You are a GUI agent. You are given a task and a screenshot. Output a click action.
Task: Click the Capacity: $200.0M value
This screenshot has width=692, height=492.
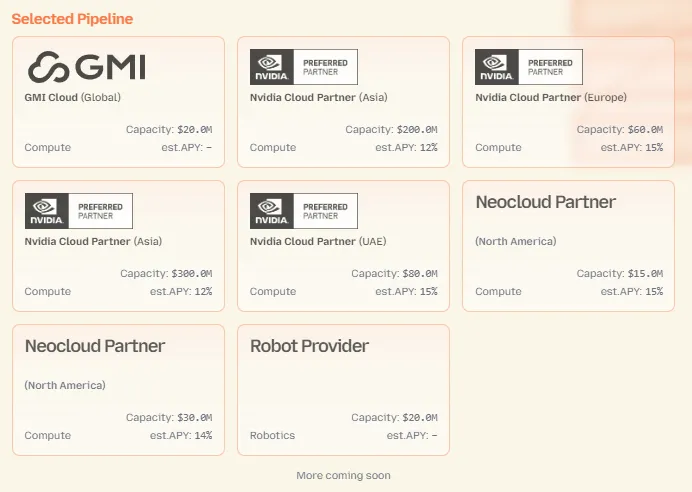[391, 130]
